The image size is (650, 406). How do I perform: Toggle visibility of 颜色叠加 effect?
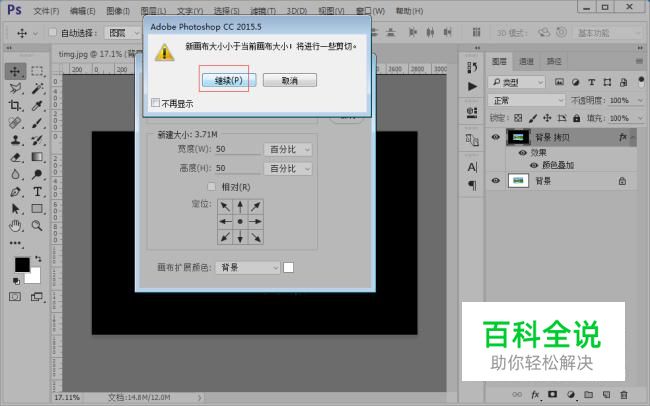tap(534, 165)
